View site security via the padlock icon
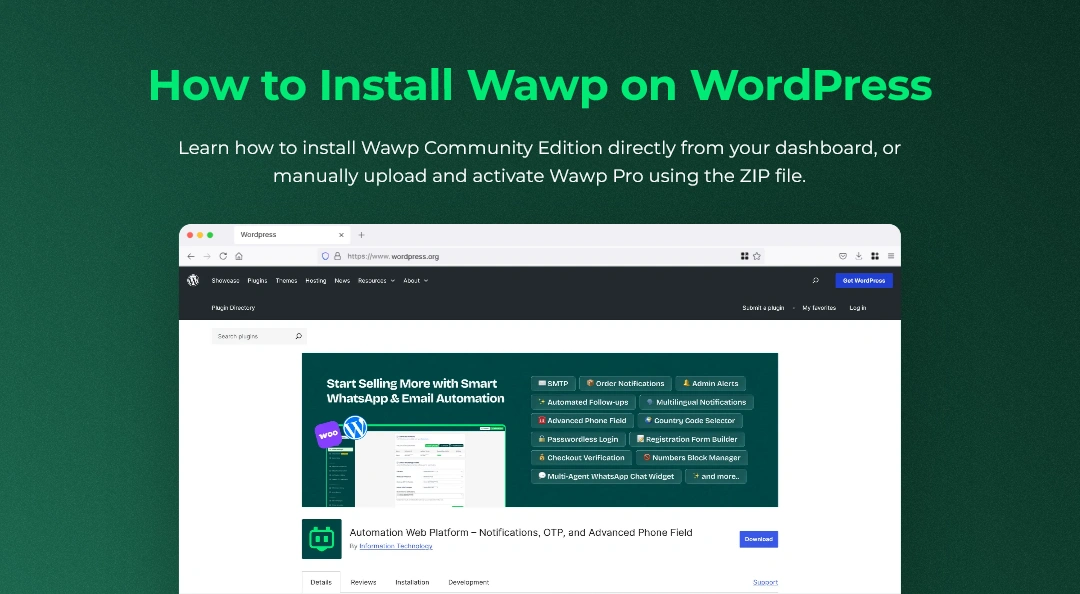The width and height of the screenshot is (1080, 594). (338, 256)
